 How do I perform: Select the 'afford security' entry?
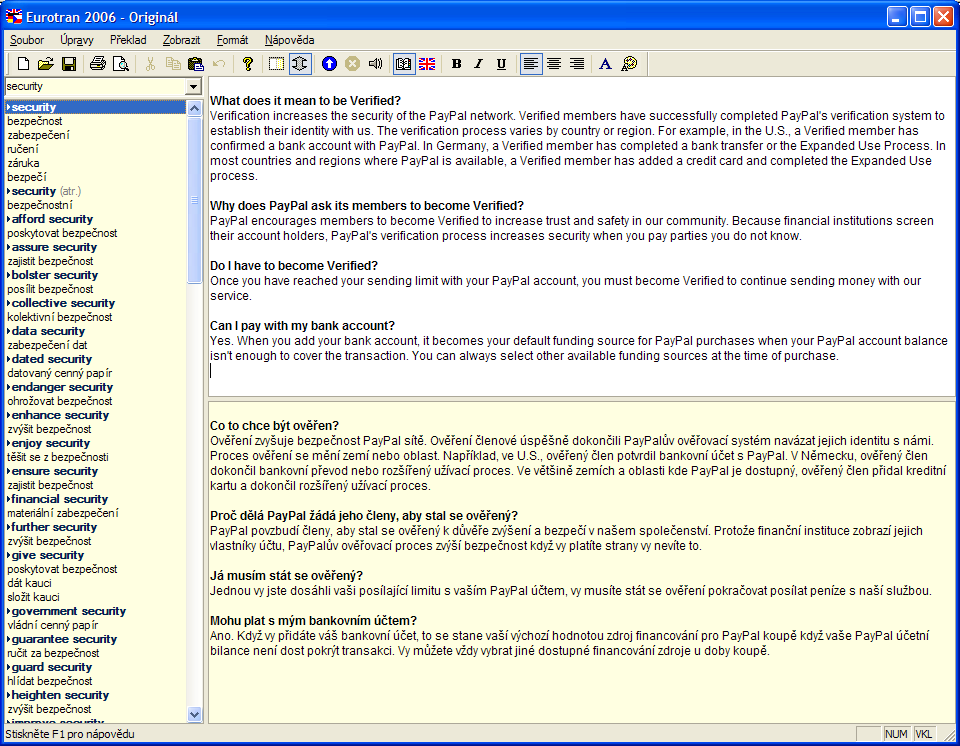(x=52, y=219)
